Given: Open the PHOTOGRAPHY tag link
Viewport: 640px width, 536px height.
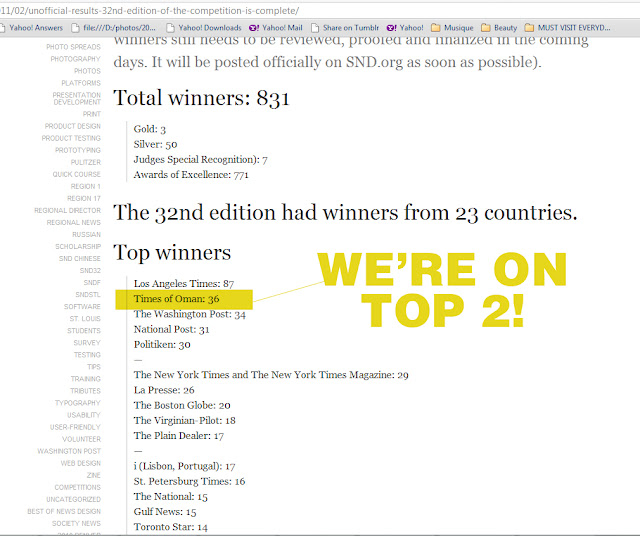Looking at the screenshot, I should (x=76, y=59).
